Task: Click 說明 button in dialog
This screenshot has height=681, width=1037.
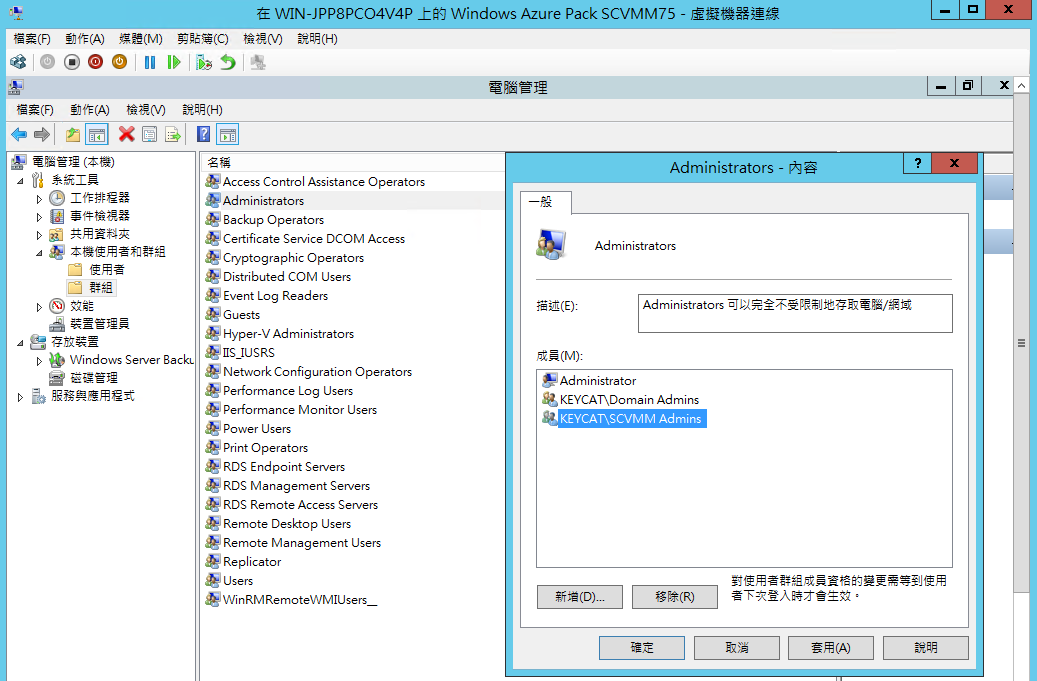Action: pos(926,648)
